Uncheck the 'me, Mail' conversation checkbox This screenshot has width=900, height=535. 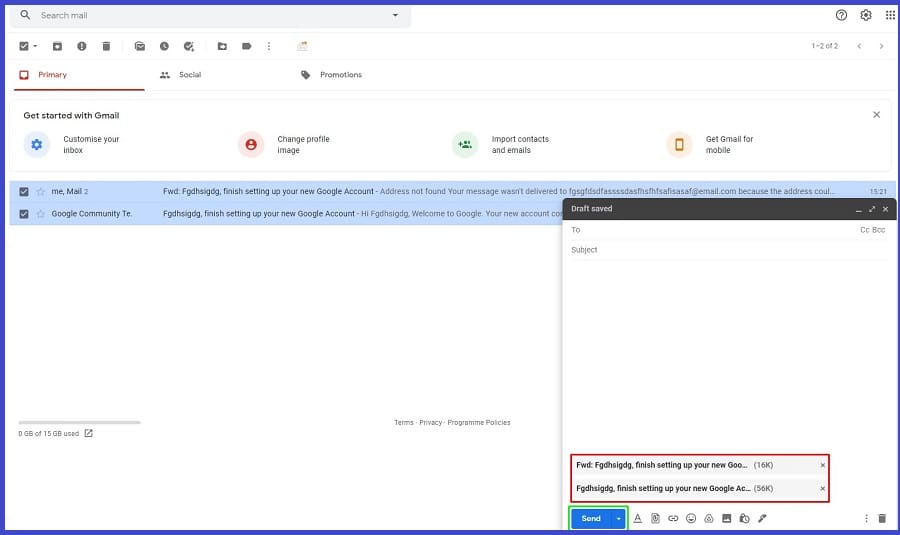24,192
